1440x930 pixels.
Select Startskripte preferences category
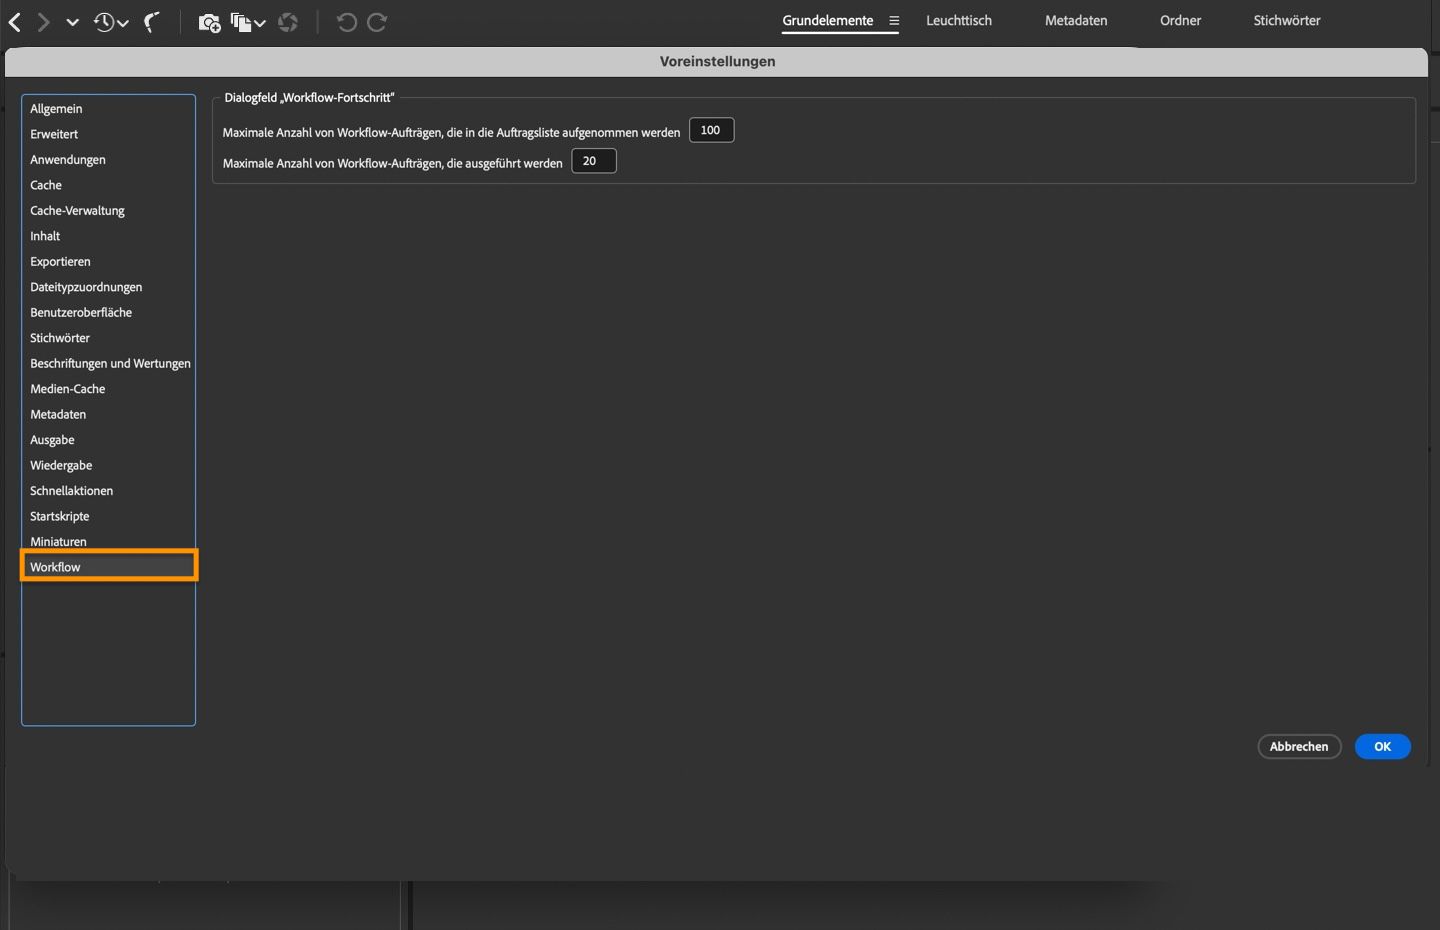108,517
